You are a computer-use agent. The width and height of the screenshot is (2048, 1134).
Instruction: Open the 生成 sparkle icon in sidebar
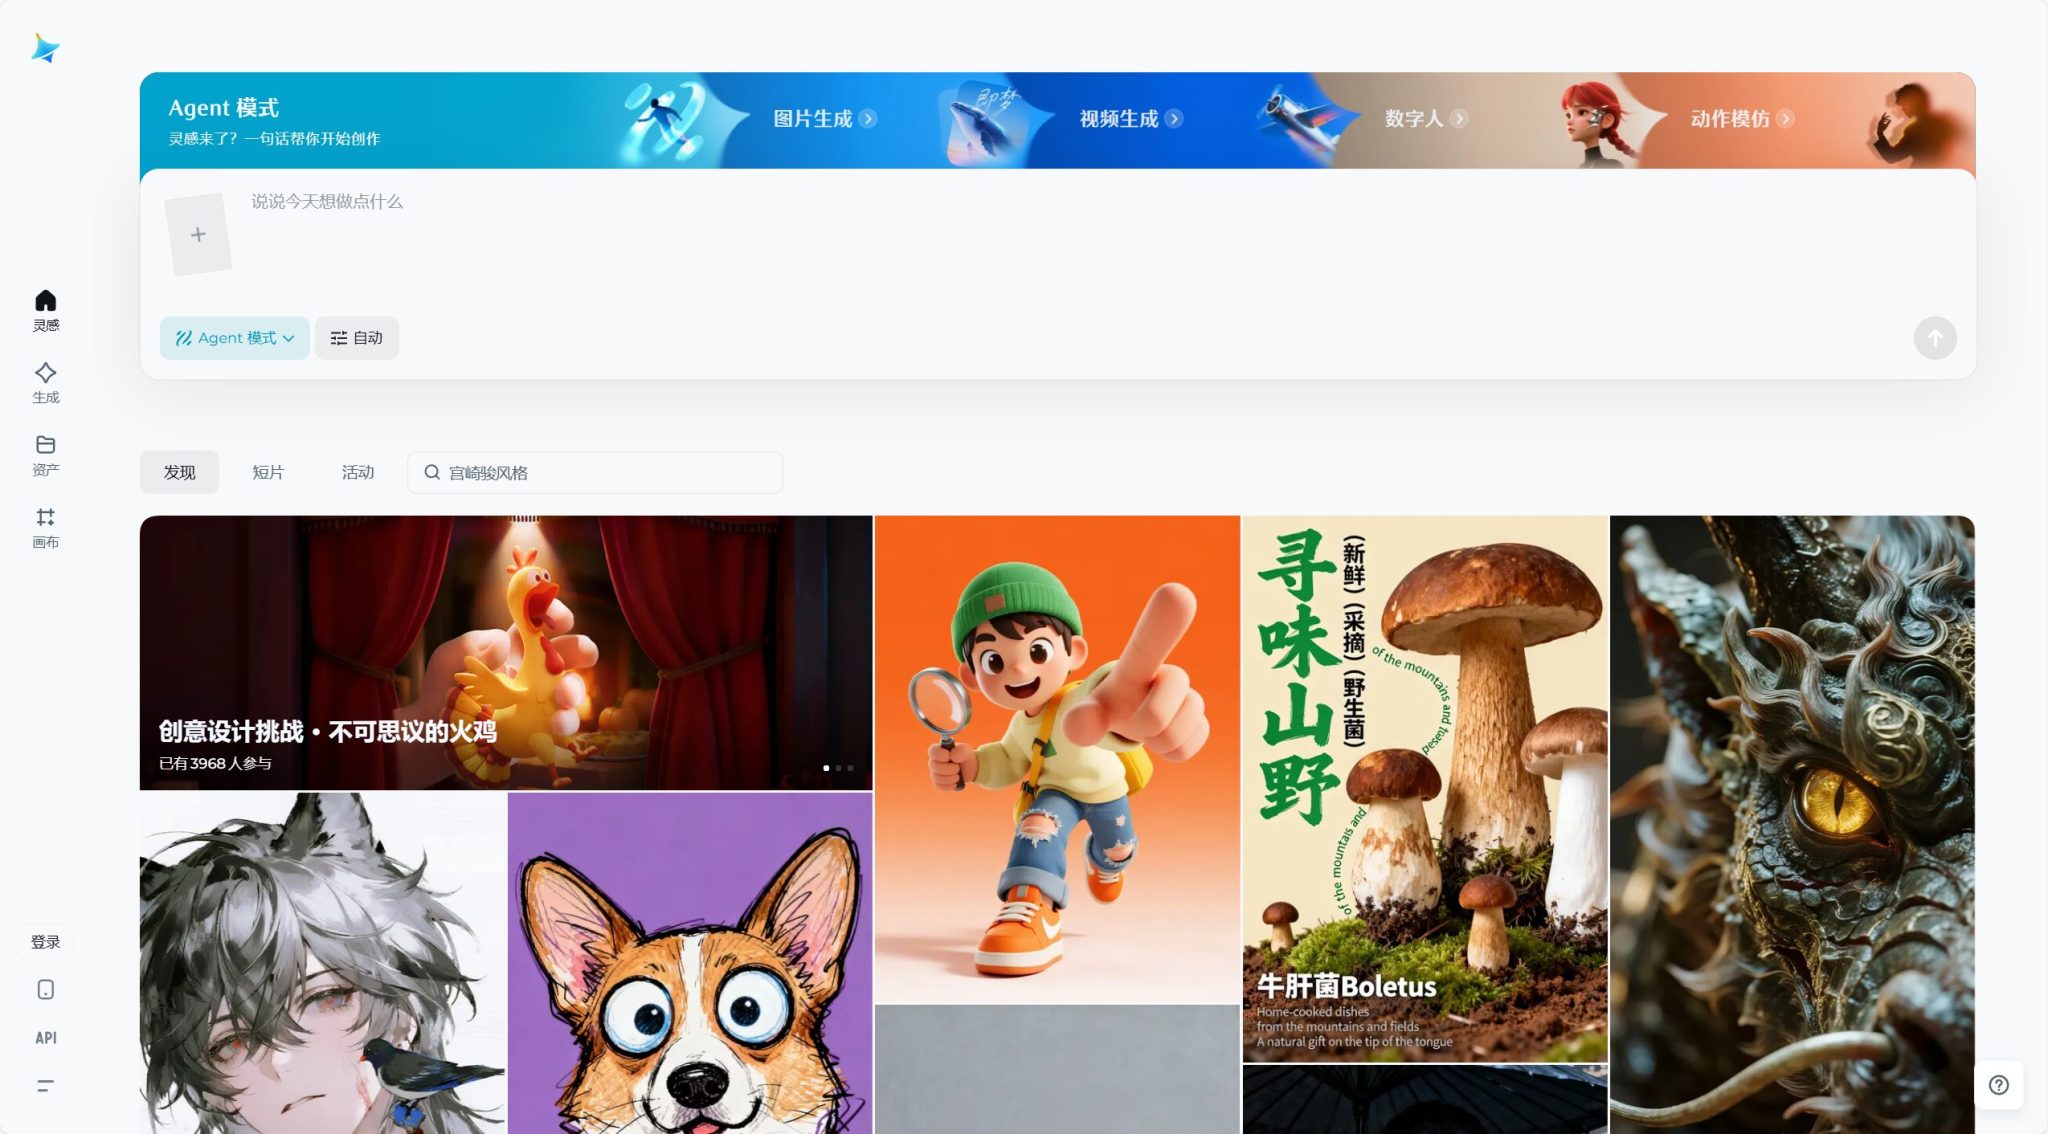pos(45,373)
